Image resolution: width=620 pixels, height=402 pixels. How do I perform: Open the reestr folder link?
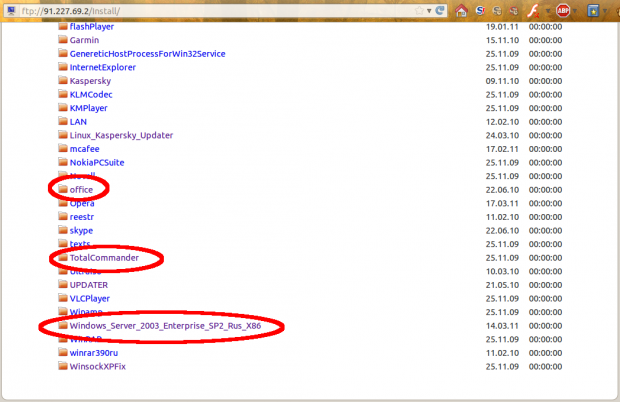coord(81,217)
